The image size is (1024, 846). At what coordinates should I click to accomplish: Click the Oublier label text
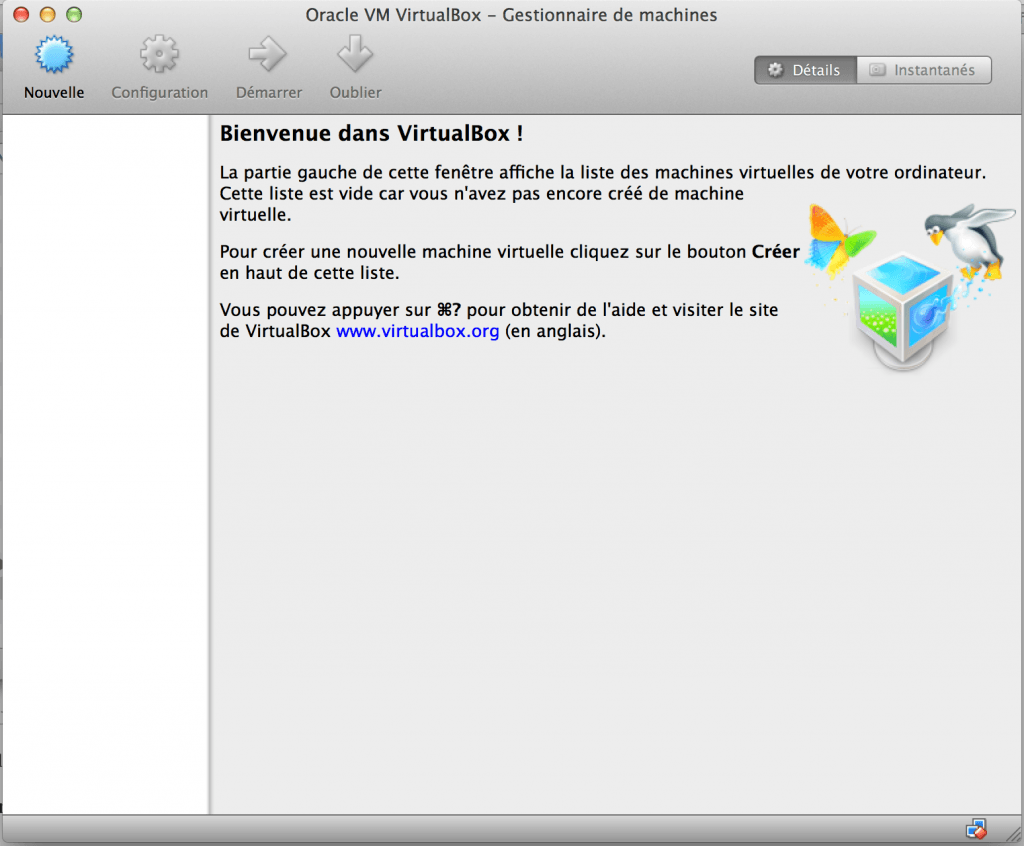(x=355, y=92)
